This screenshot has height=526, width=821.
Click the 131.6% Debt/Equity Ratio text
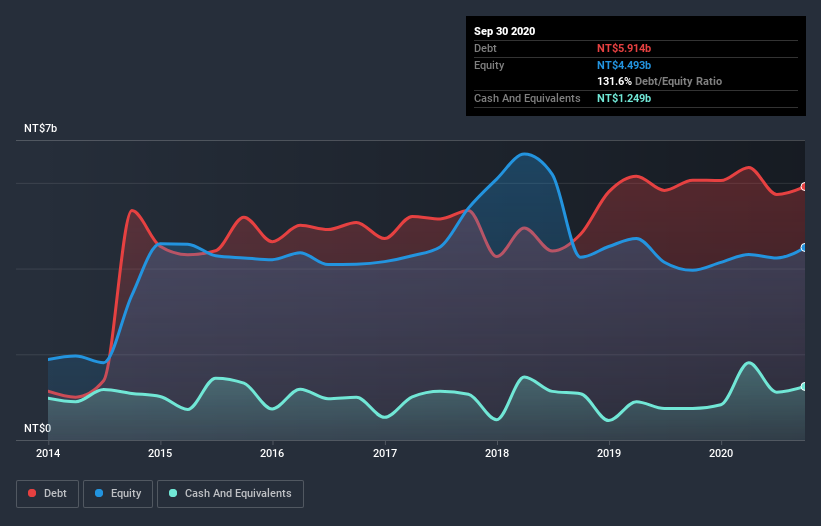660,82
